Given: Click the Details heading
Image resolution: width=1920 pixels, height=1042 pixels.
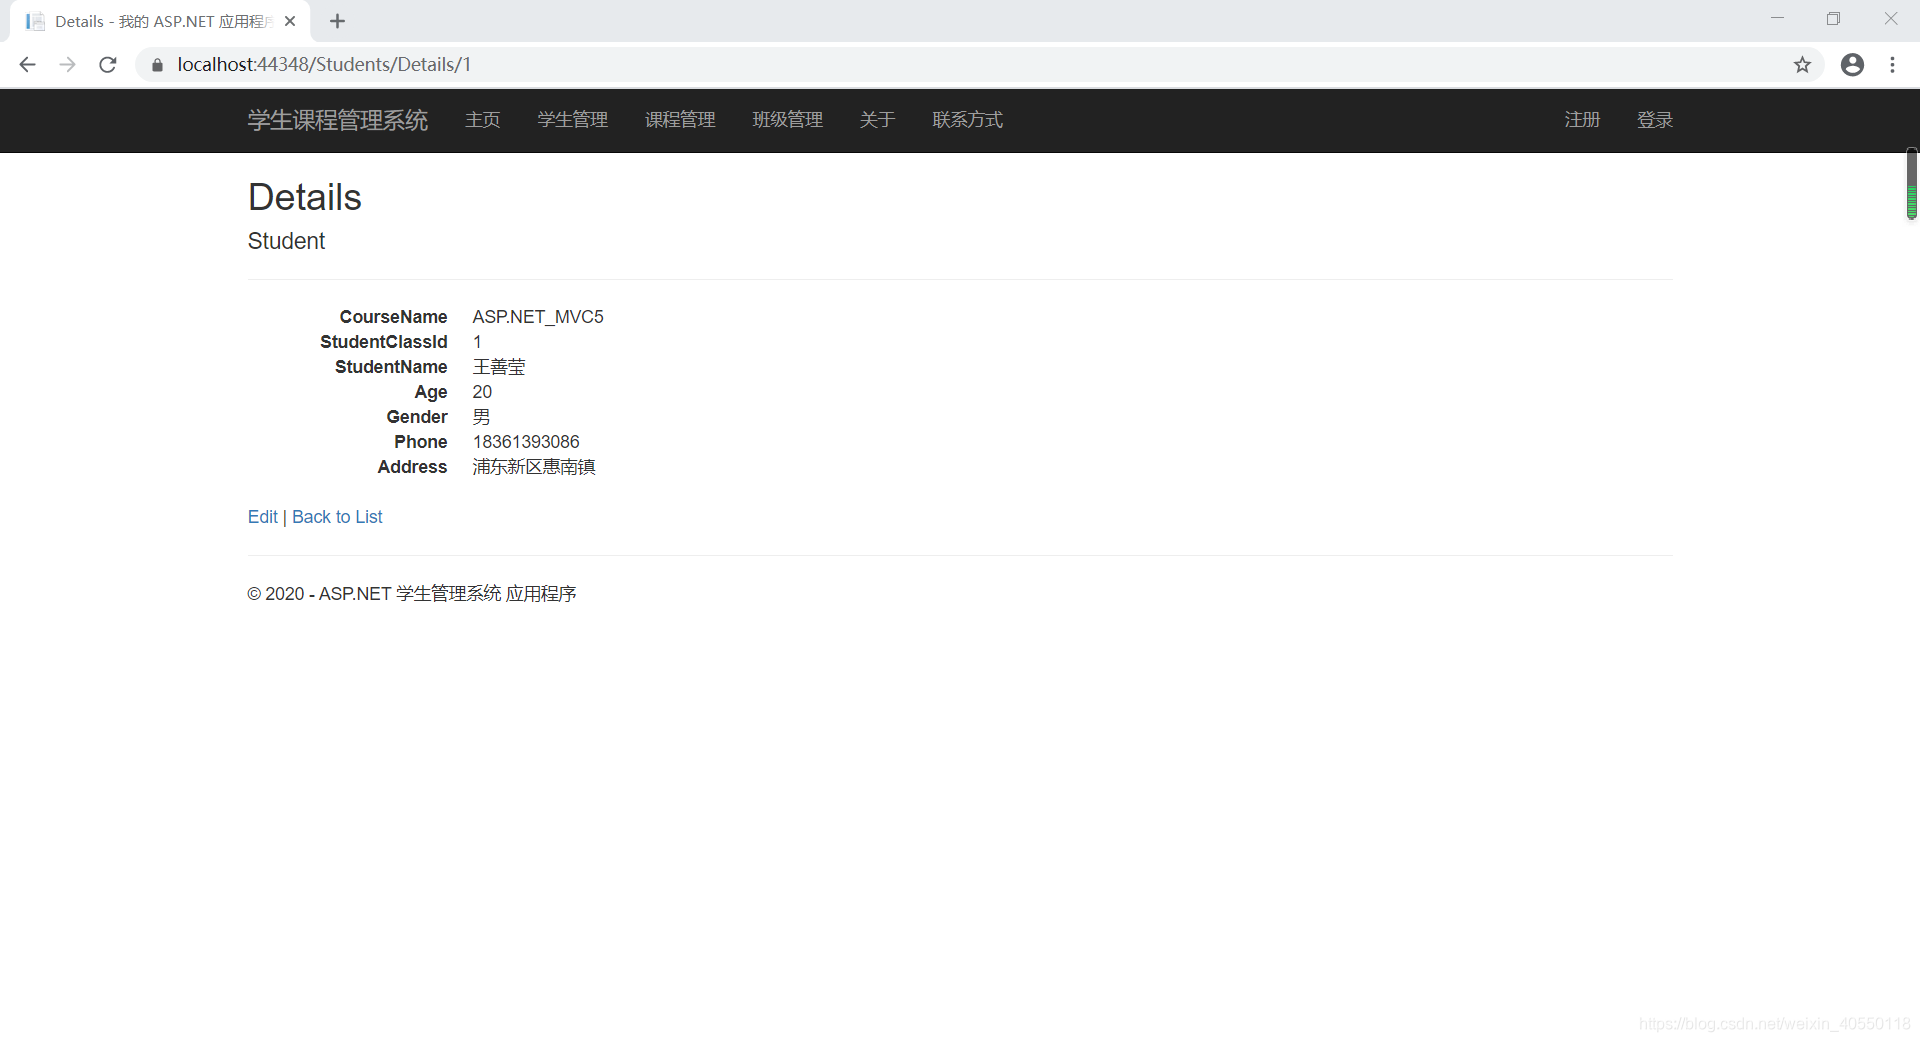Looking at the screenshot, I should (305, 197).
